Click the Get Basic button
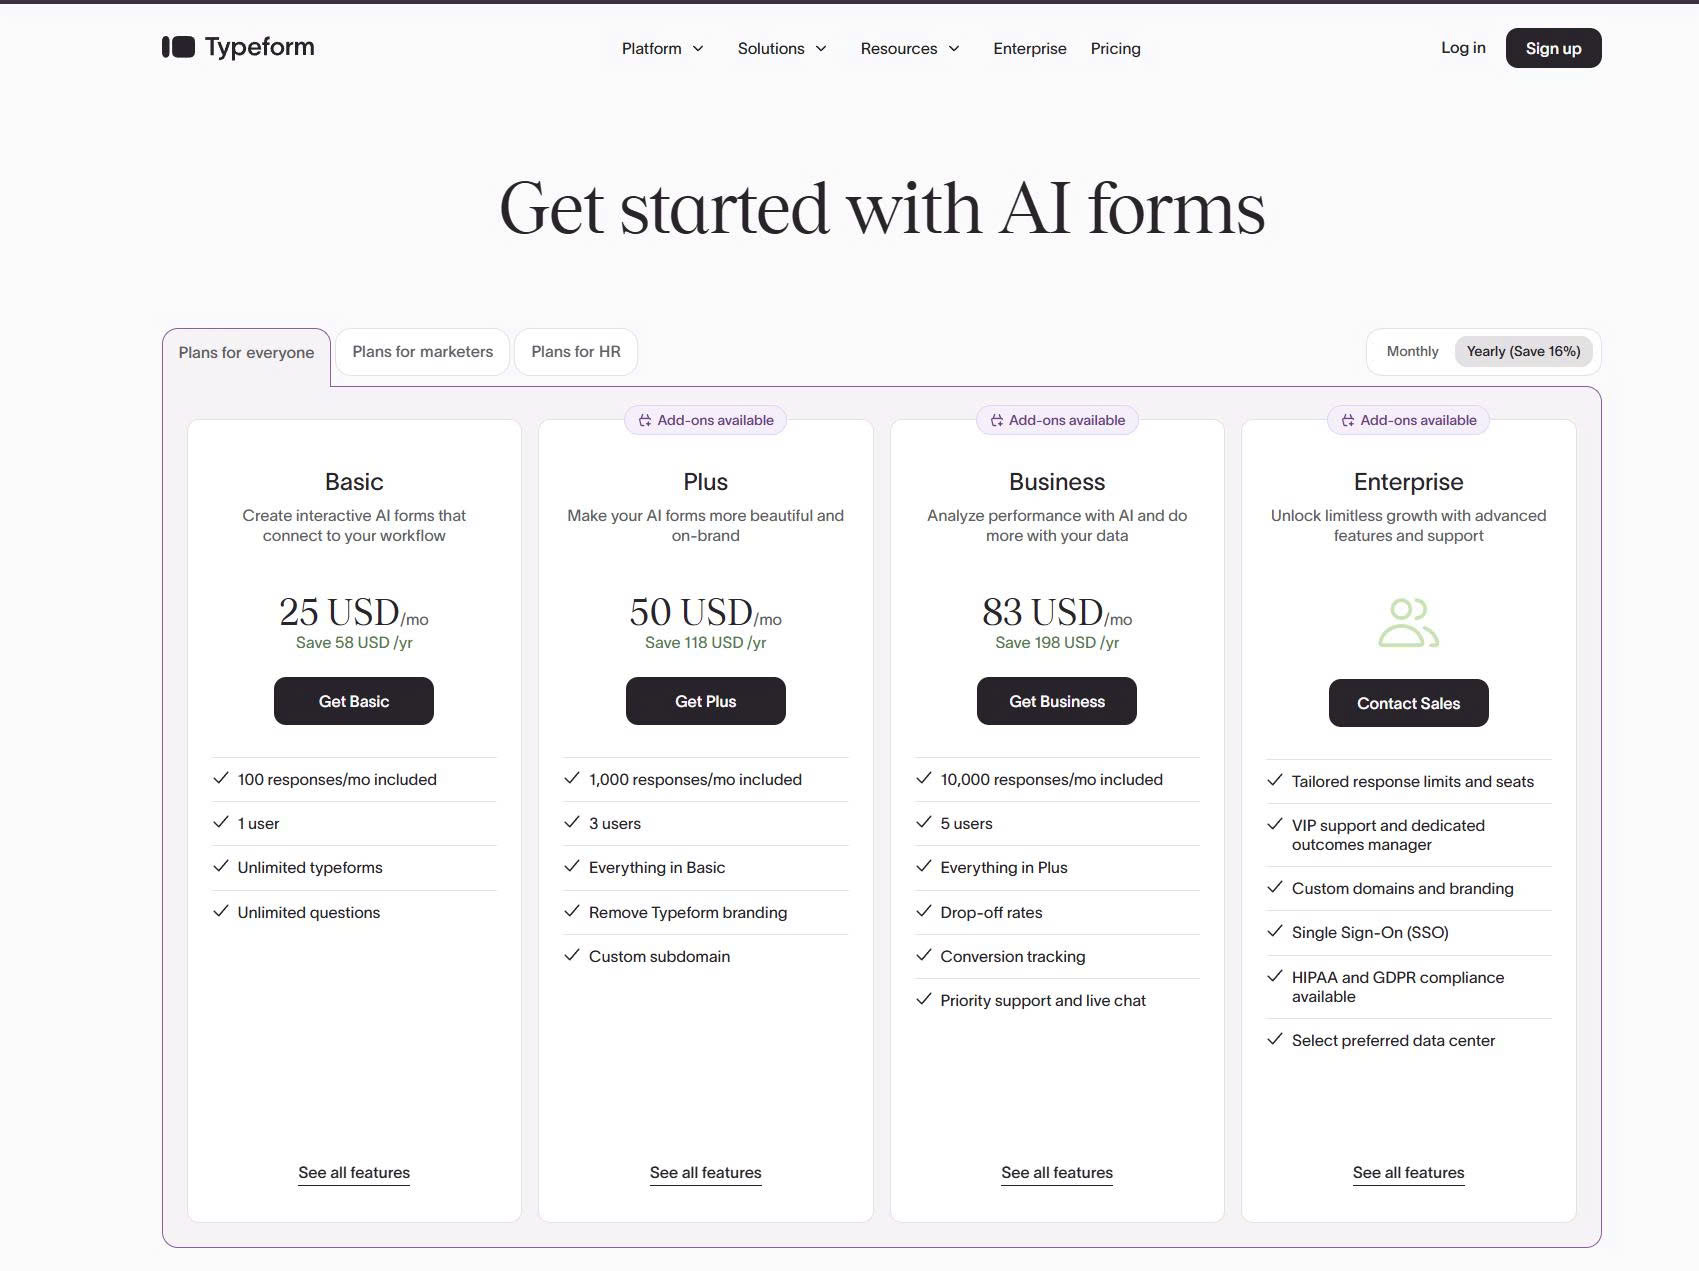1699x1271 pixels. [x=353, y=700]
